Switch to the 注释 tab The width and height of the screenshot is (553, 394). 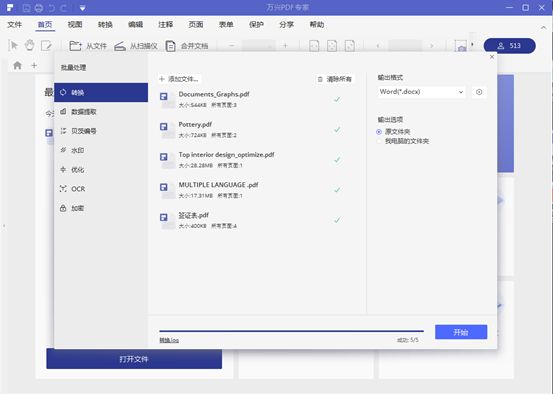(x=166, y=25)
